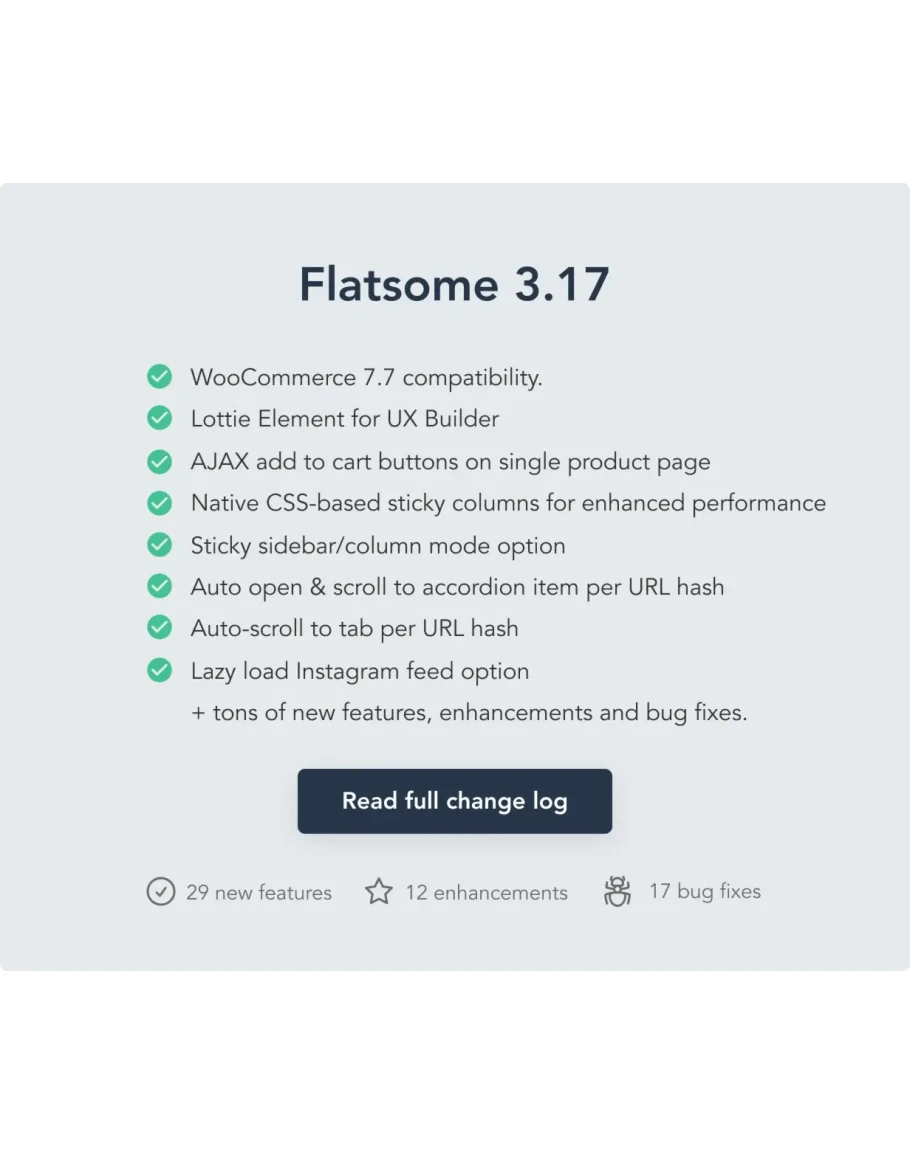Image resolution: width=910 pixels, height=1155 pixels.
Task: Click checkmark beside Auto open & scroll accordion
Action: tap(159, 586)
